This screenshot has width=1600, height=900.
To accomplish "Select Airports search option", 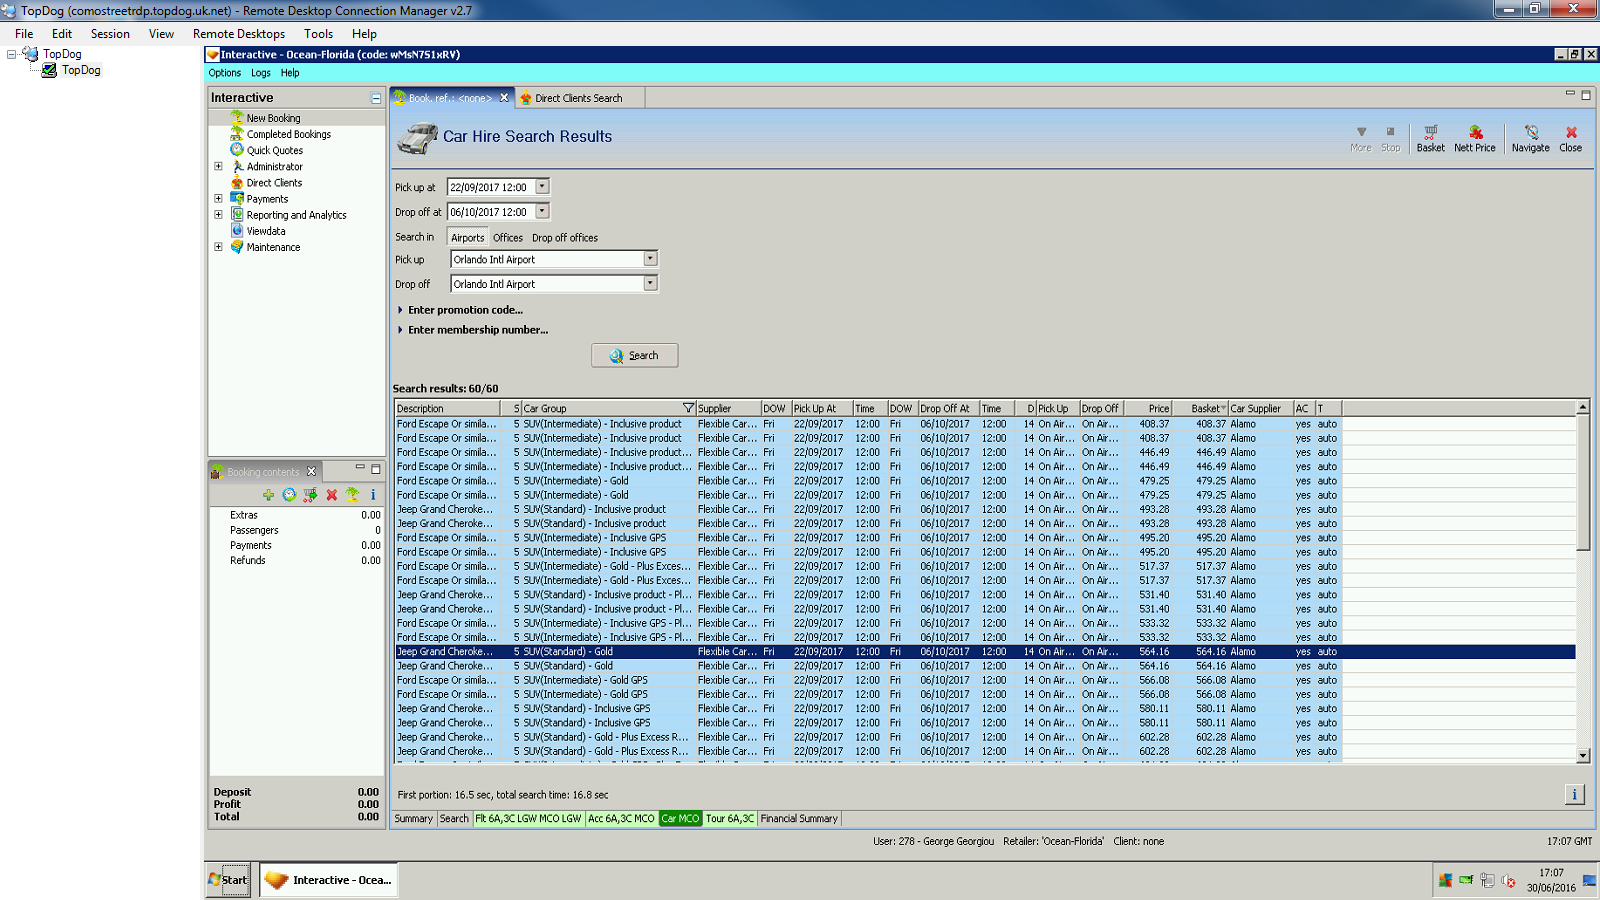I will click(467, 238).
